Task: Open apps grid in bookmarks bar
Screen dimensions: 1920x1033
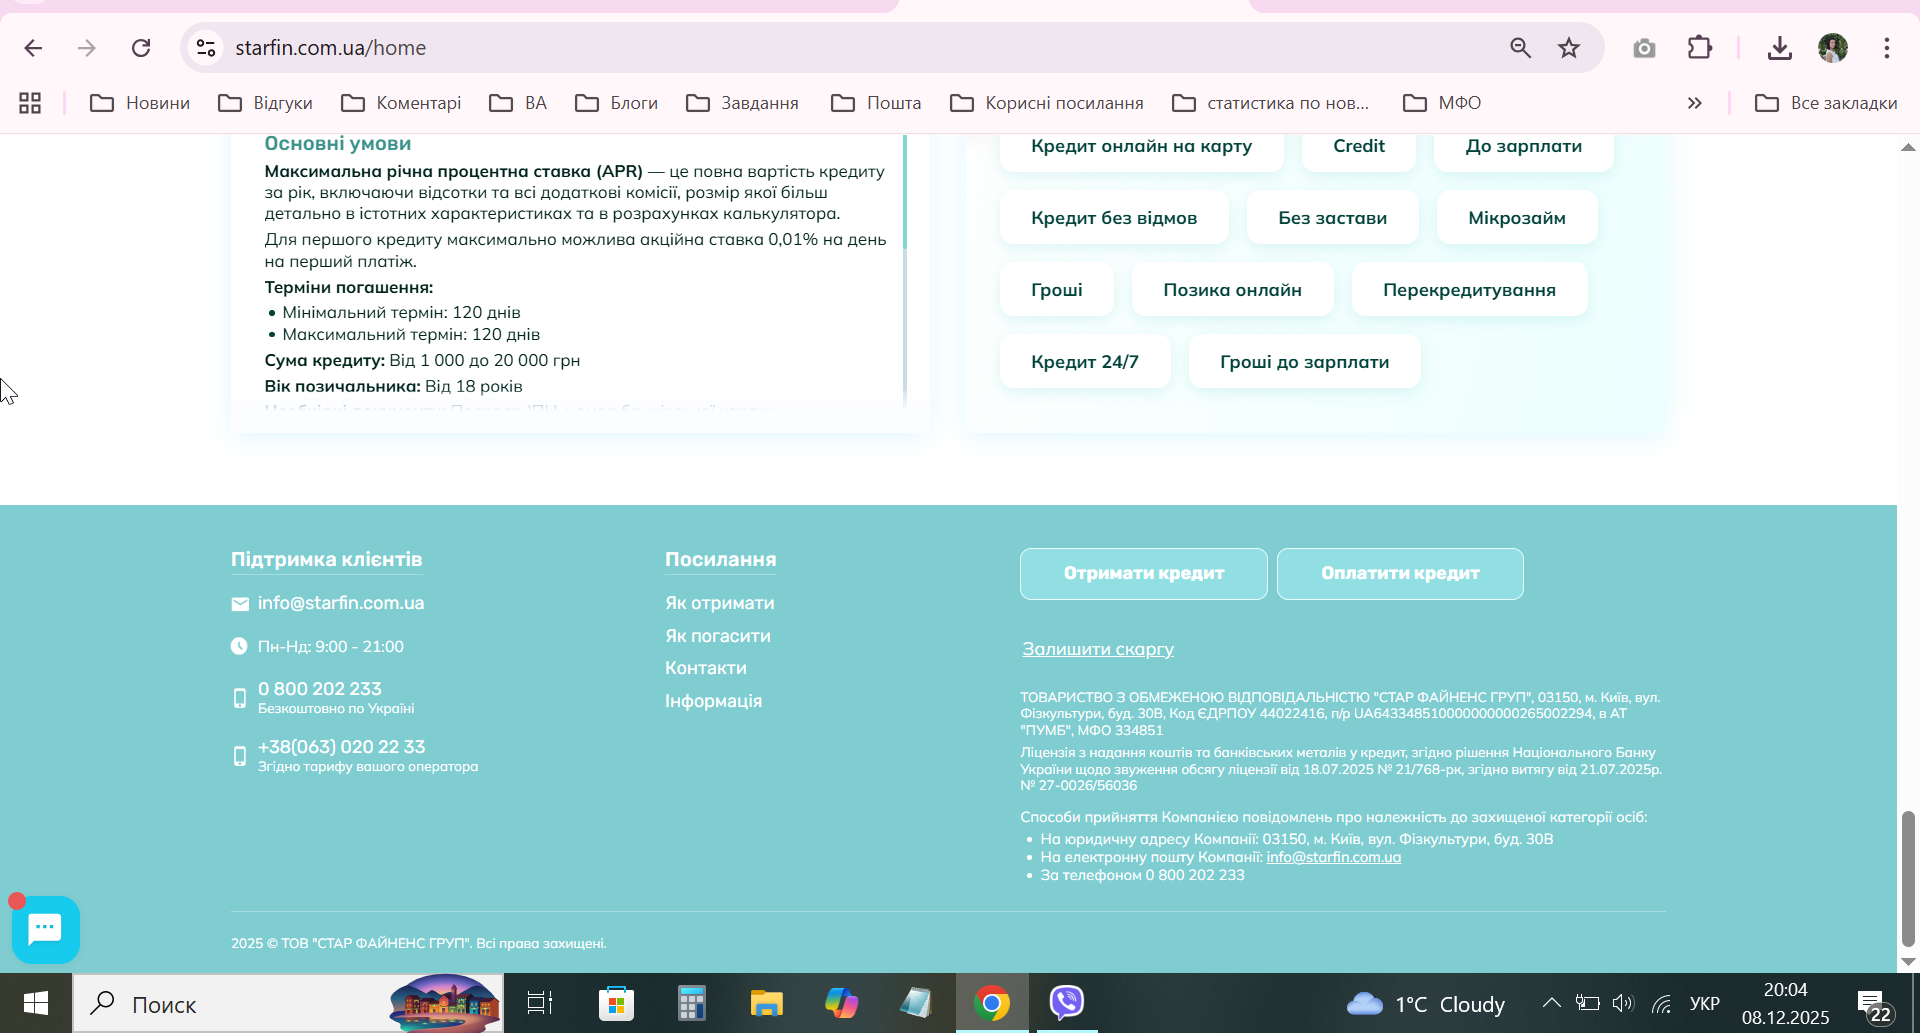Action: [30, 103]
